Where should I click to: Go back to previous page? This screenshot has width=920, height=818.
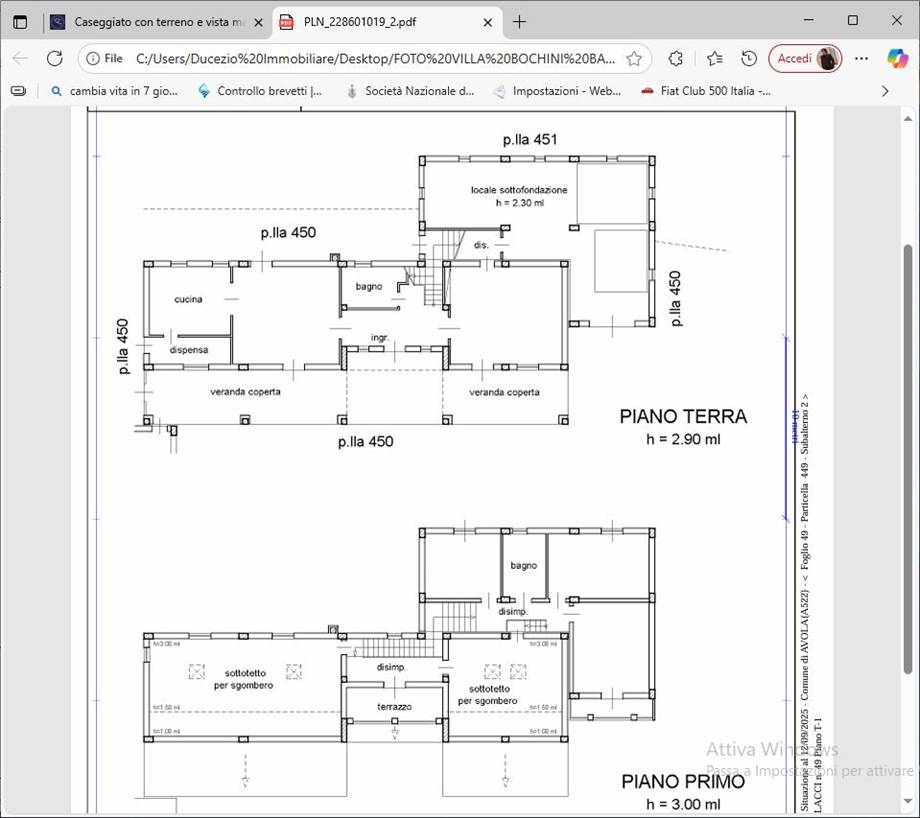click(x=20, y=58)
